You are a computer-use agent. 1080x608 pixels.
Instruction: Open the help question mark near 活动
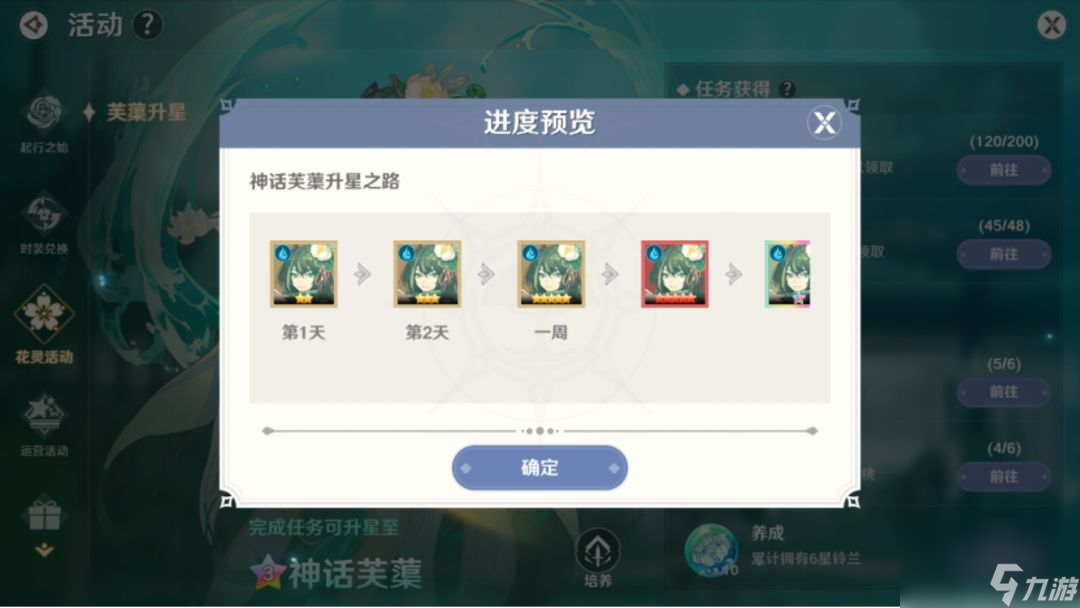coord(147,25)
